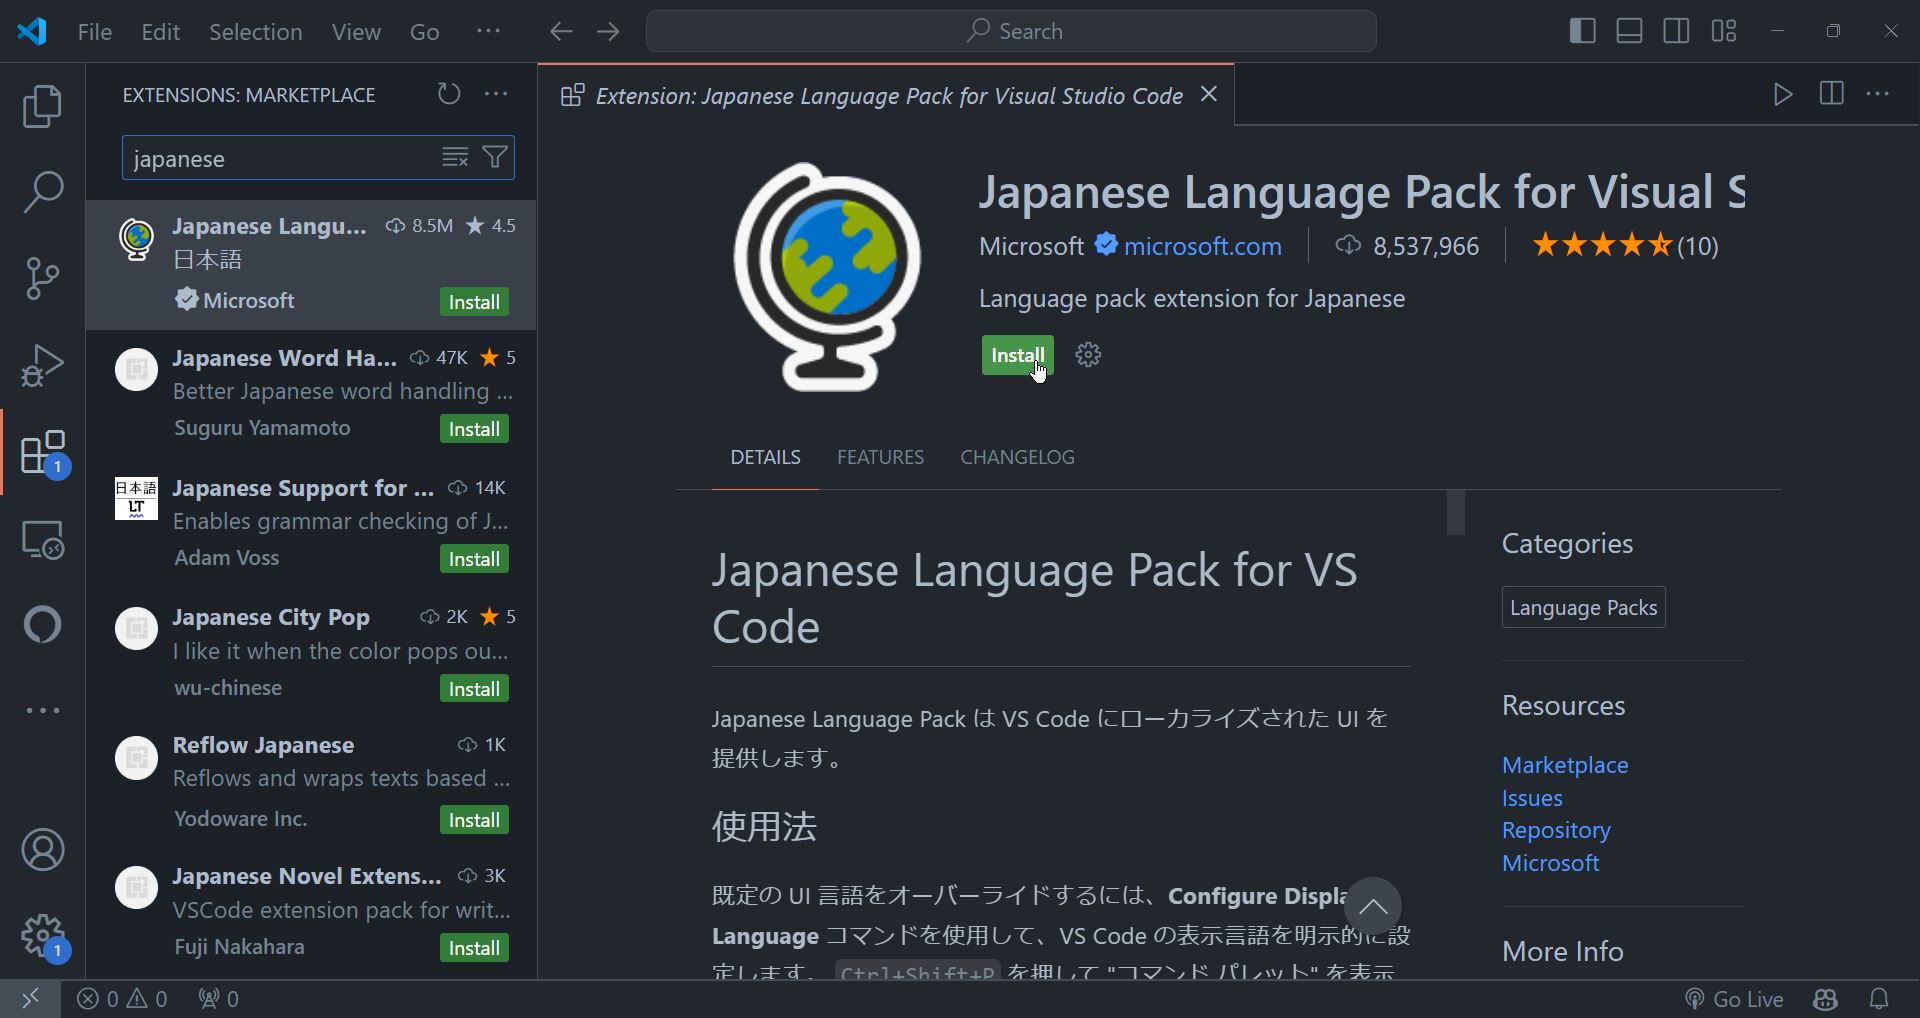This screenshot has width=1920, height=1018.
Task: Open the View menu
Action: [356, 31]
